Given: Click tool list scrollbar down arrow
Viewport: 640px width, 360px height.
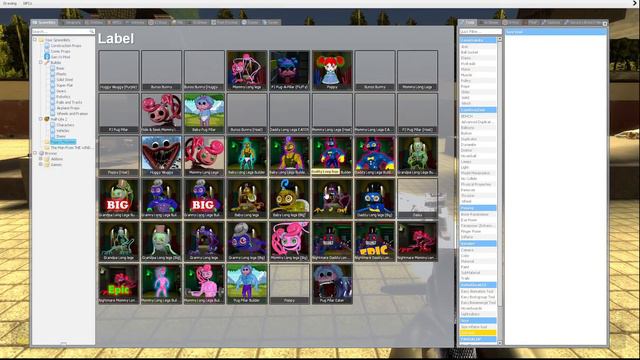Looking at the screenshot, I should pyautogui.click(x=500, y=343).
